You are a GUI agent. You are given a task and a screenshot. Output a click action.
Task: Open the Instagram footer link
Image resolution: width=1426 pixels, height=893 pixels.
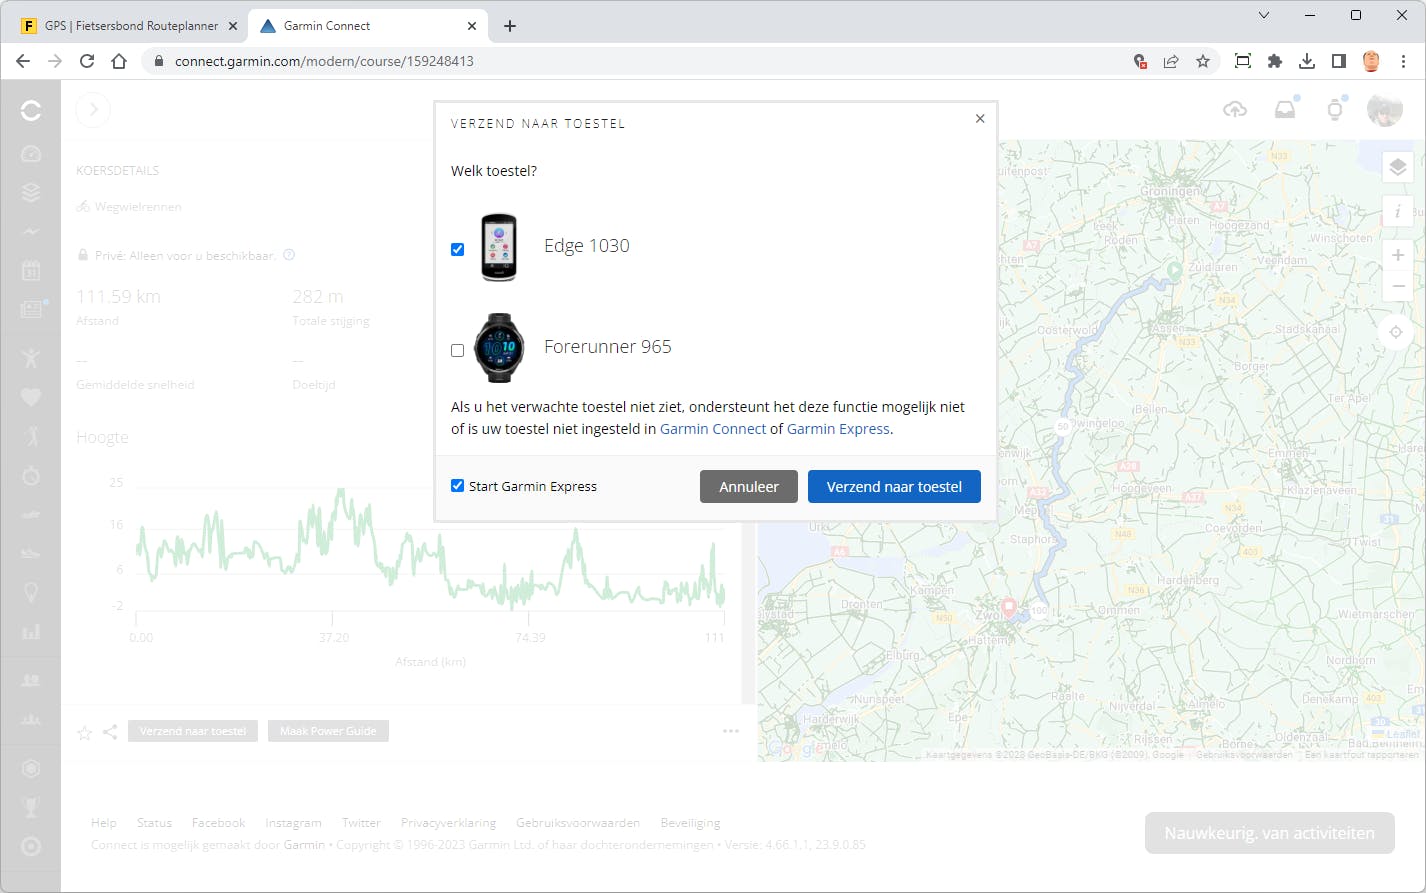click(293, 823)
